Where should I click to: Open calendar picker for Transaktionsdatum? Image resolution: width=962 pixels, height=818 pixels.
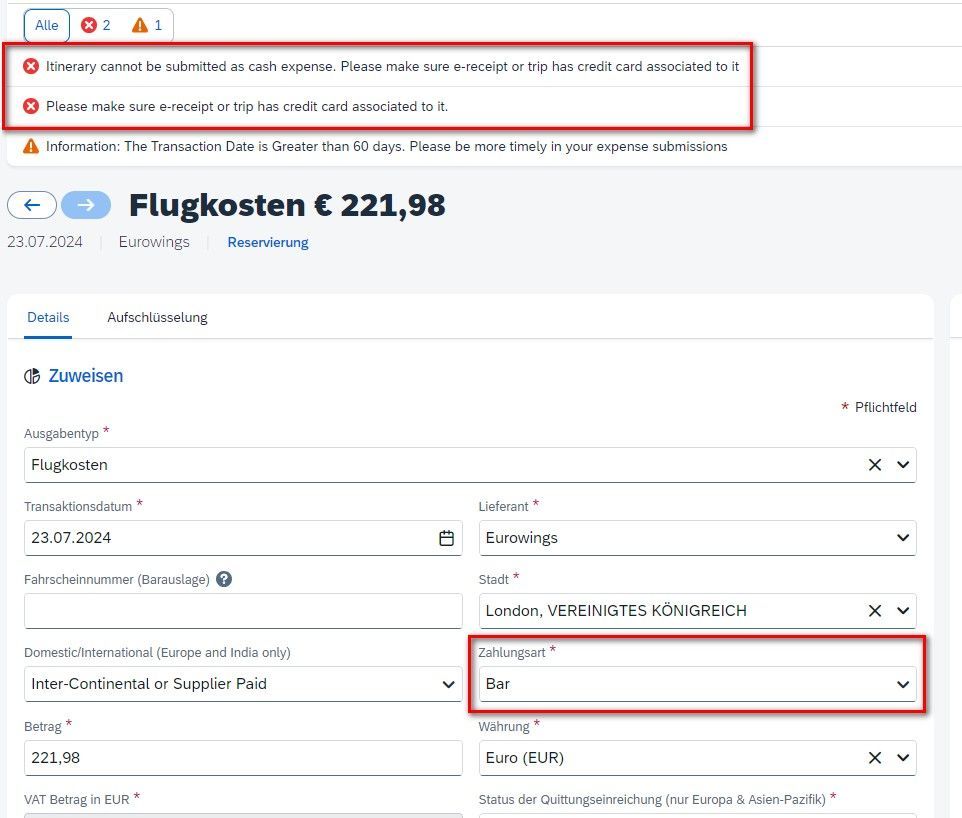[x=447, y=538]
